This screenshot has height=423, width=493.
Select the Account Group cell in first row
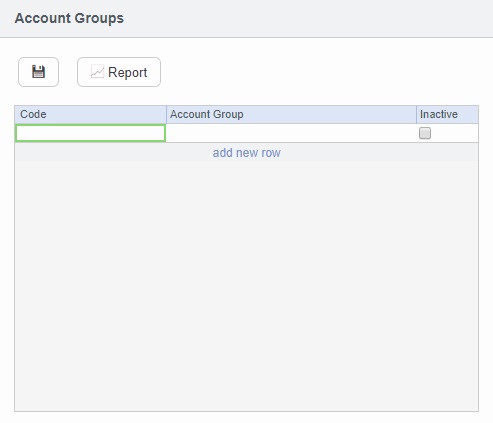291,133
